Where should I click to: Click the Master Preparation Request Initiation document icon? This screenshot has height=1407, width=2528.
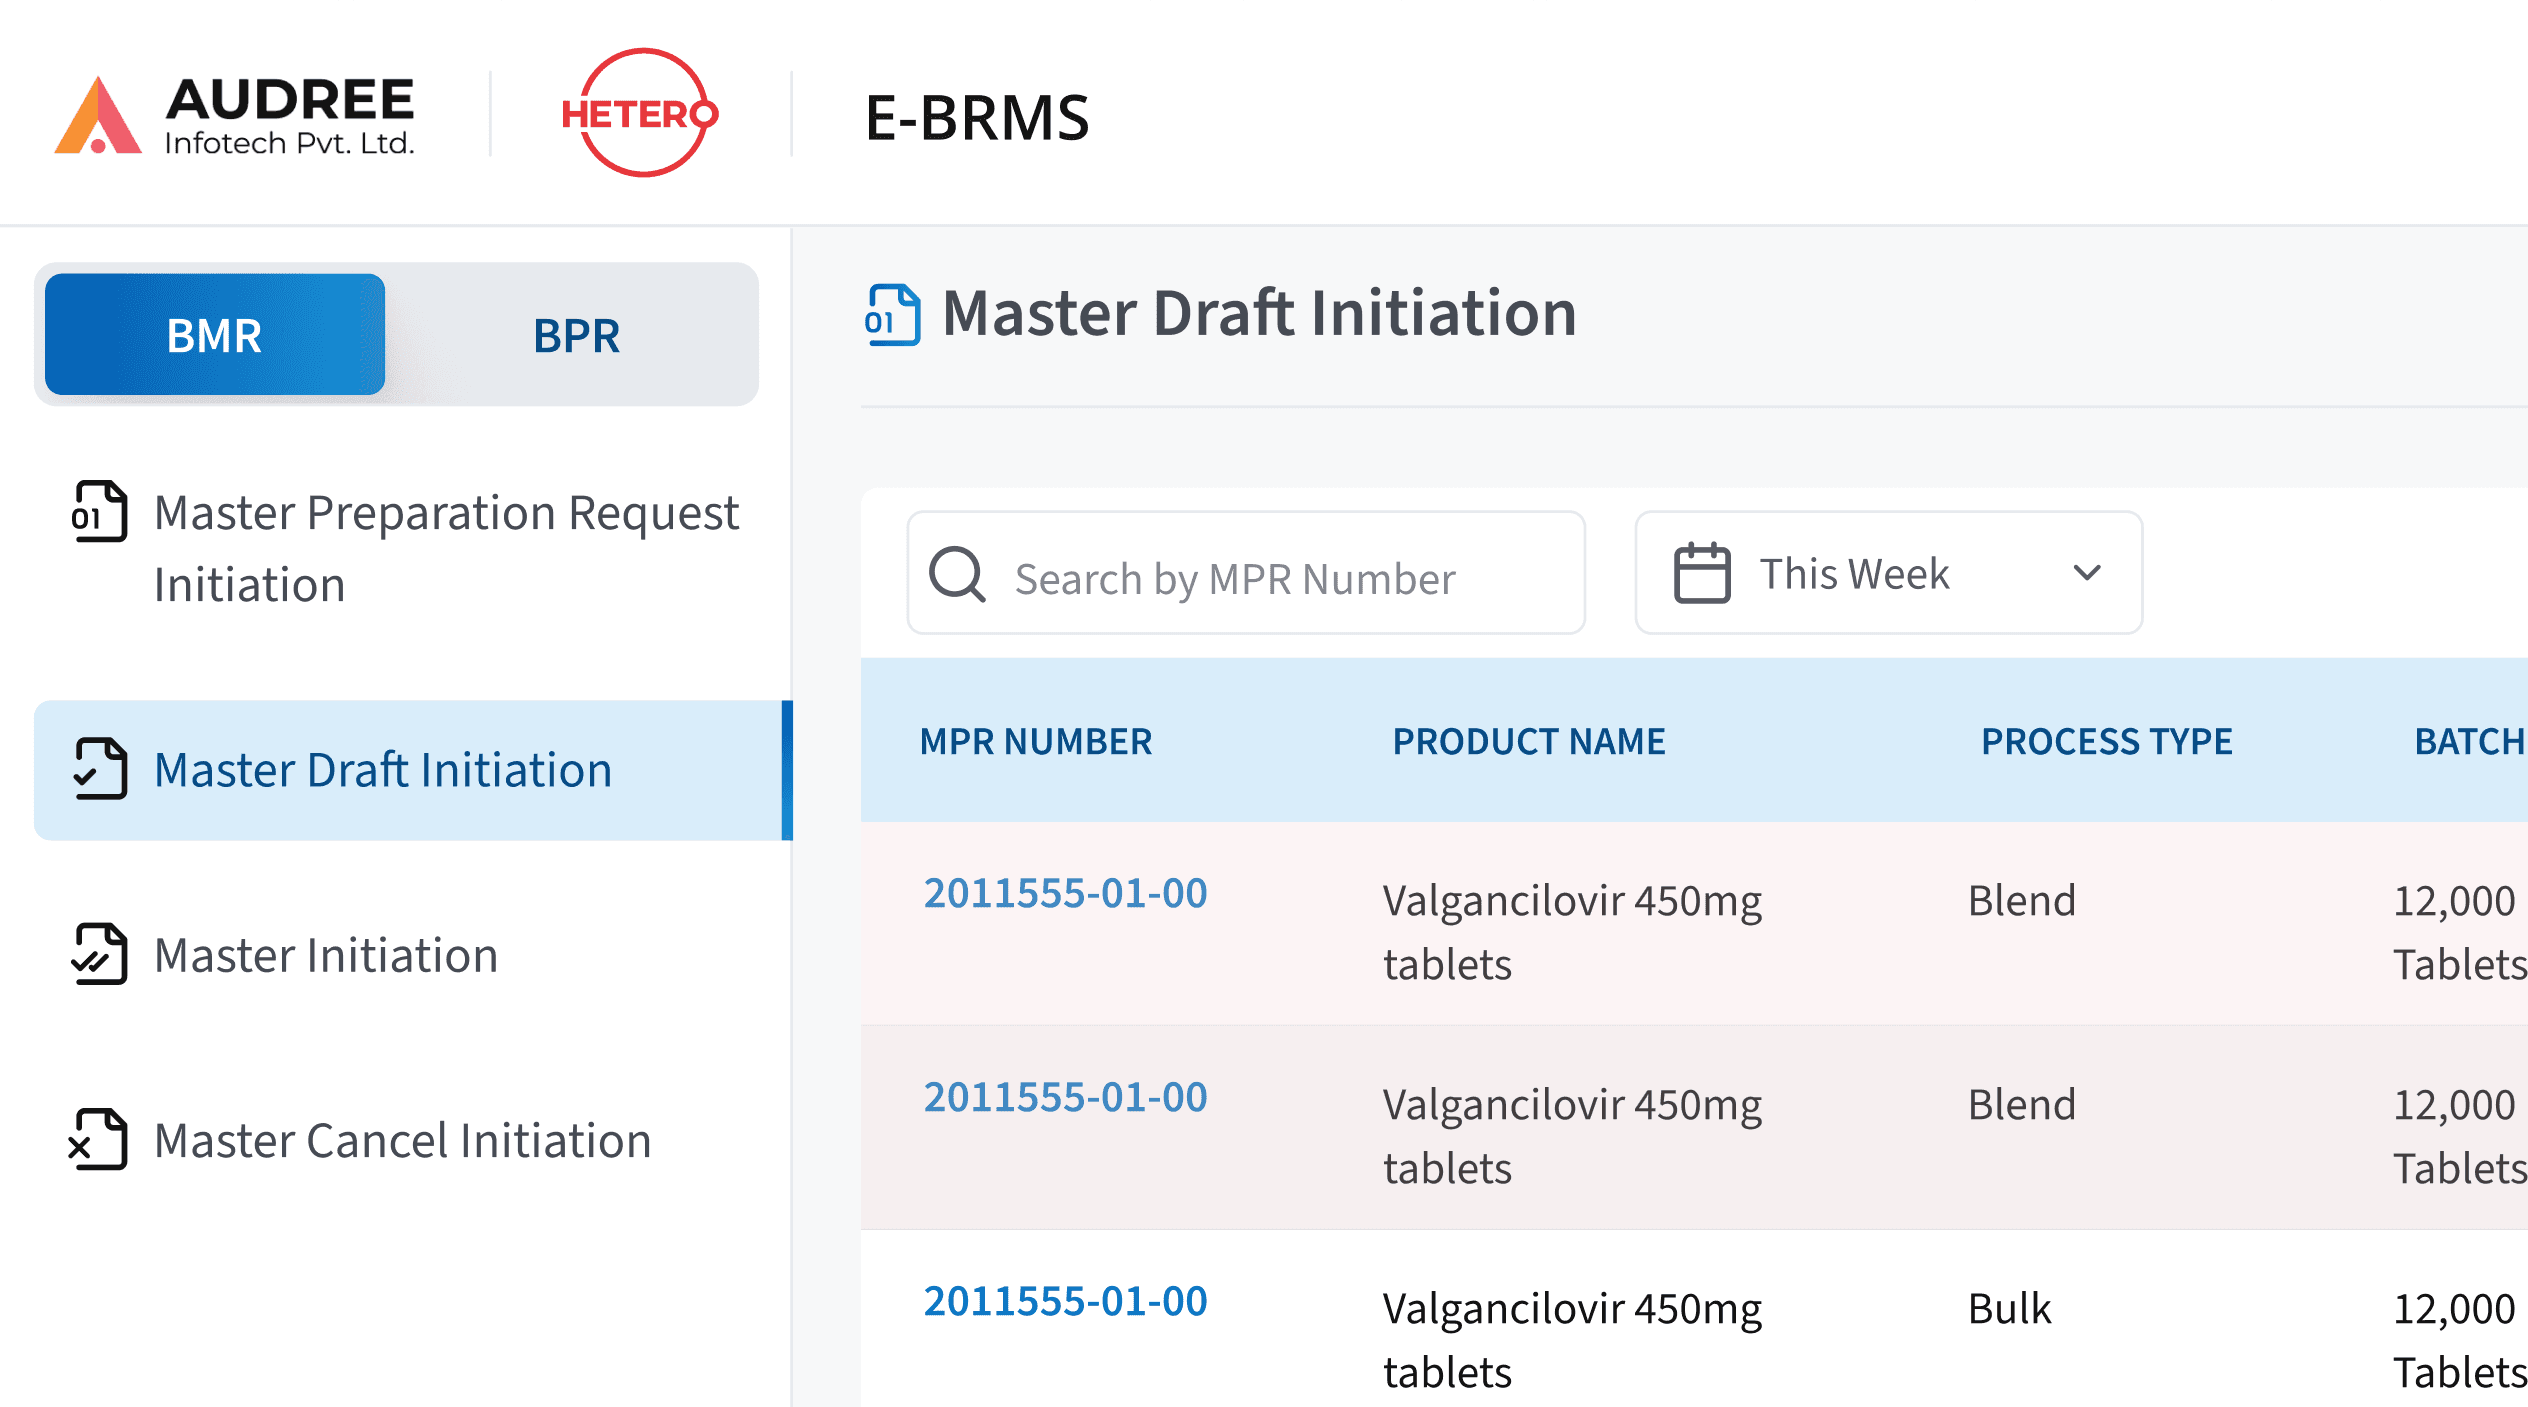point(99,512)
